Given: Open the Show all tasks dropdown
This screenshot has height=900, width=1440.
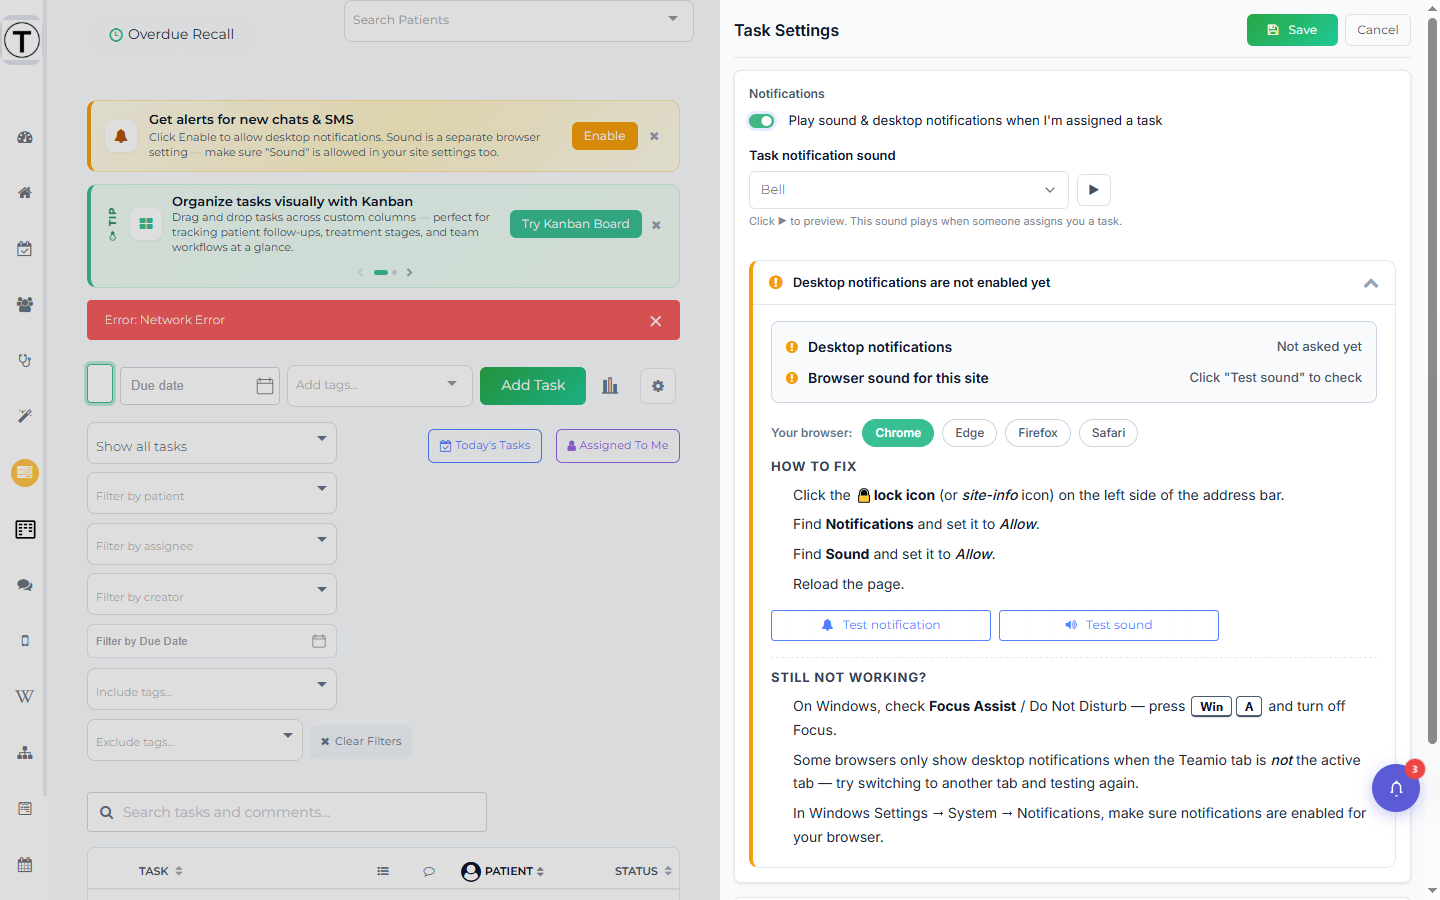Looking at the screenshot, I should click(x=212, y=444).
